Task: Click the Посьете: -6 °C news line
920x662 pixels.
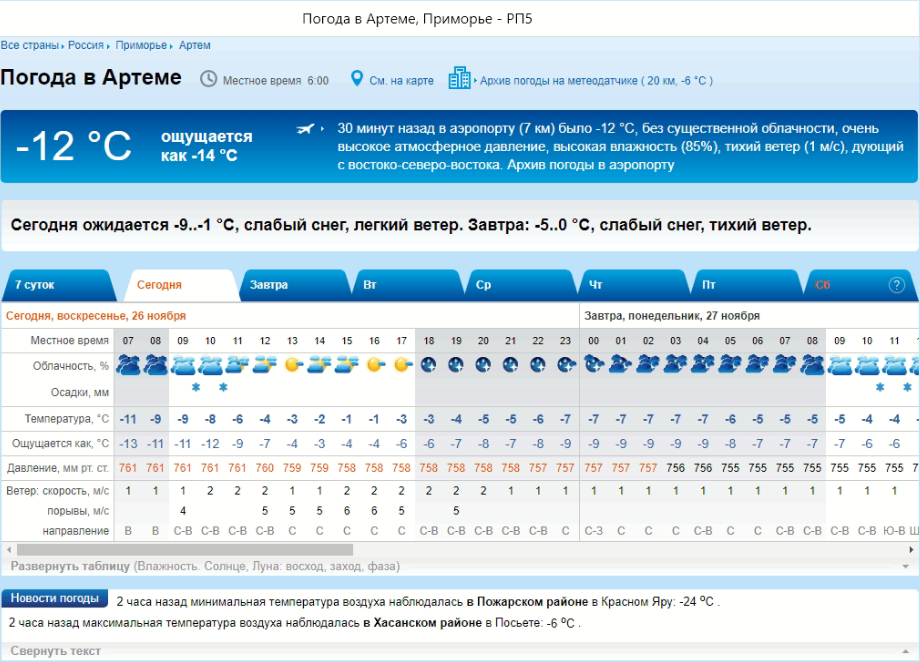Action: pyautogui.click(x=295, y=623)
